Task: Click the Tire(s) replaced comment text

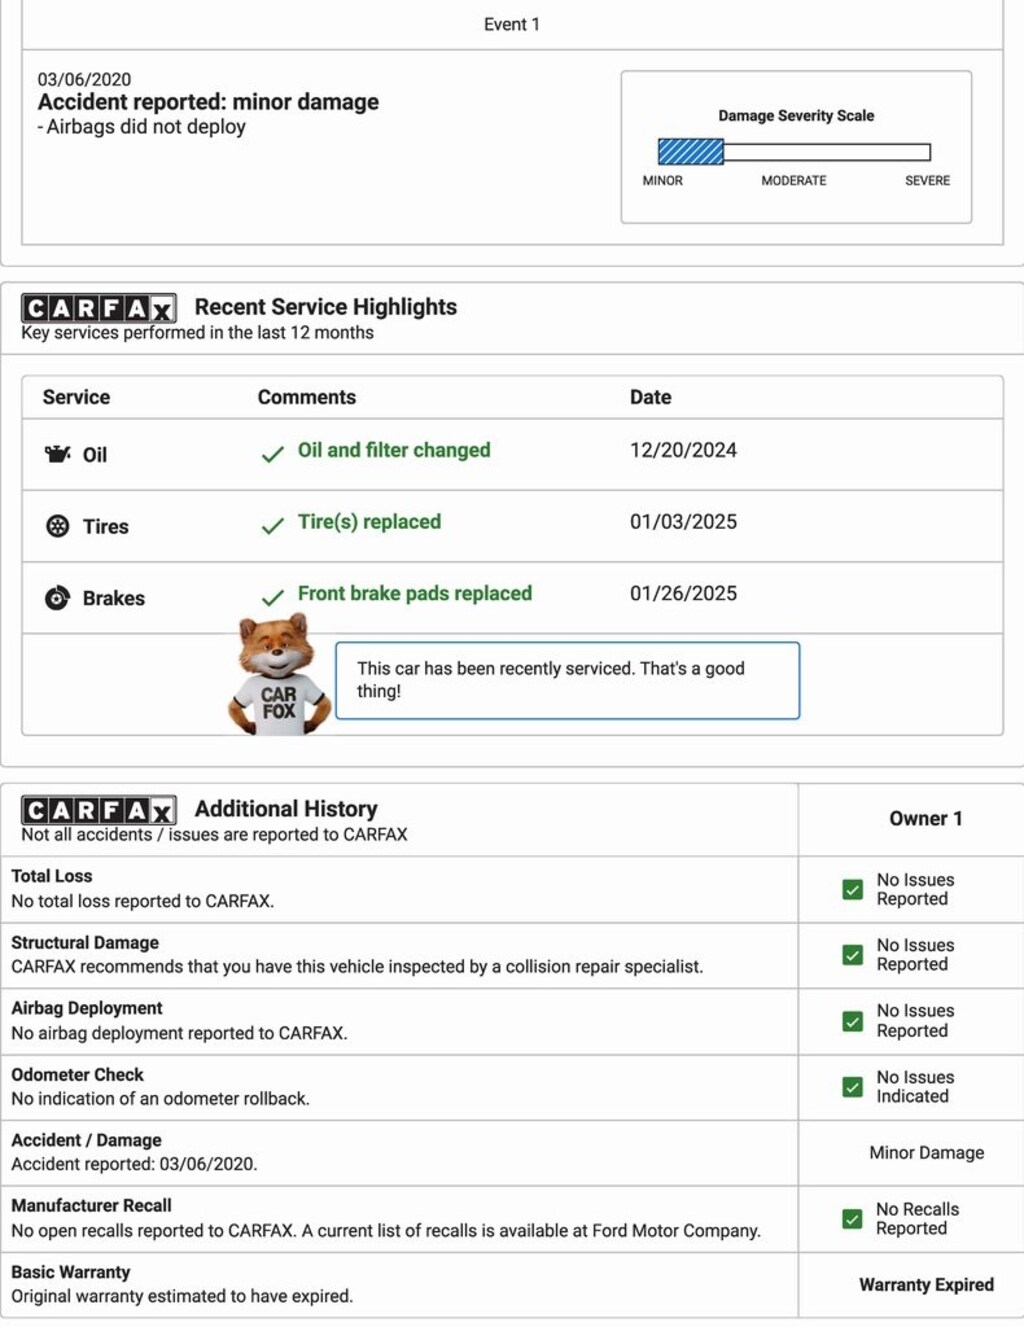Action: coord(369,522)
